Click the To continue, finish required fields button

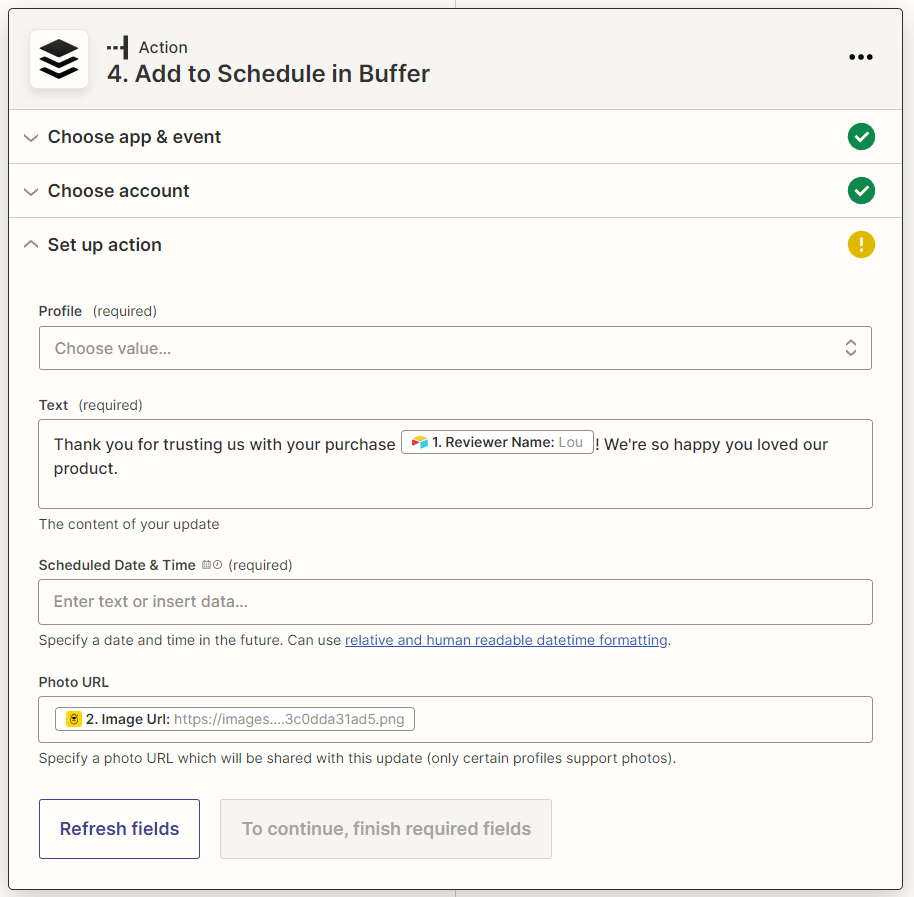386,829
